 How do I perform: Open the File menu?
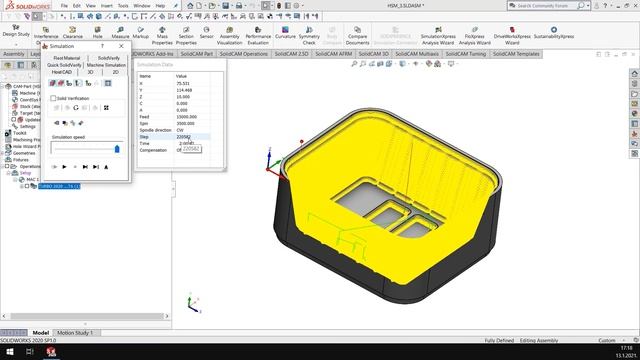[x=64, y=6]
